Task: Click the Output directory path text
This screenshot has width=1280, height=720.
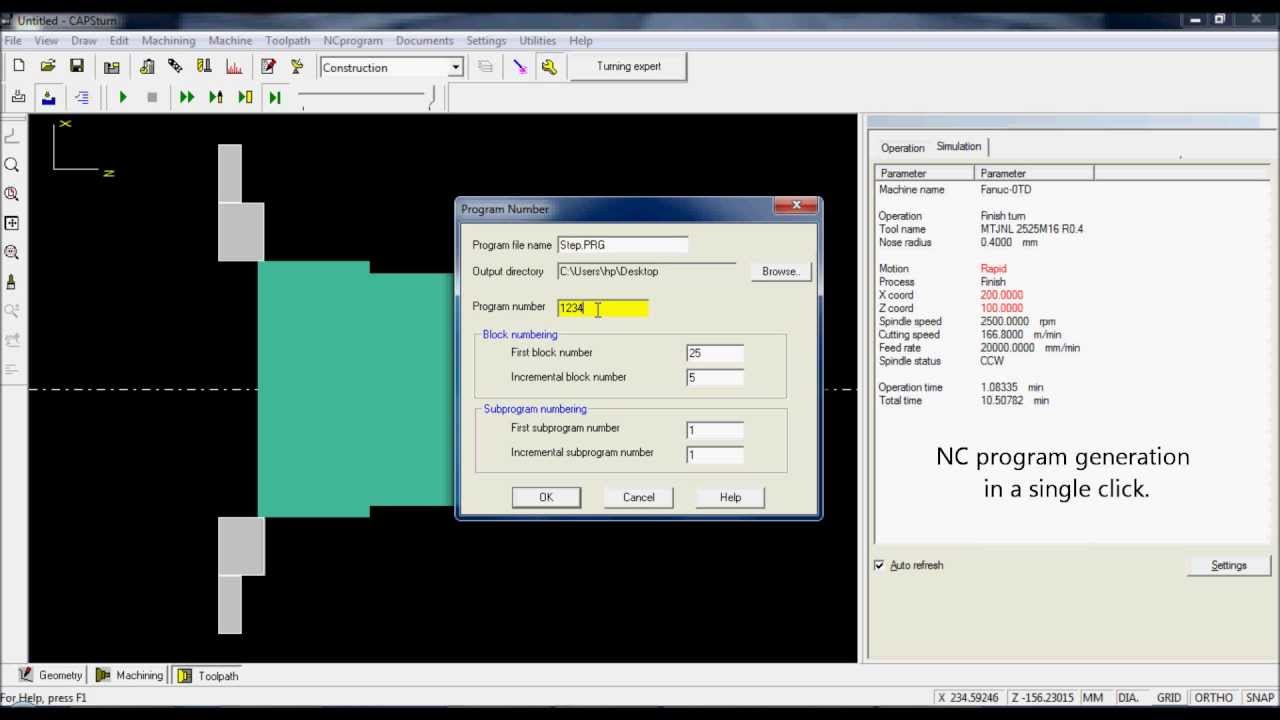Action: [609, 271]
